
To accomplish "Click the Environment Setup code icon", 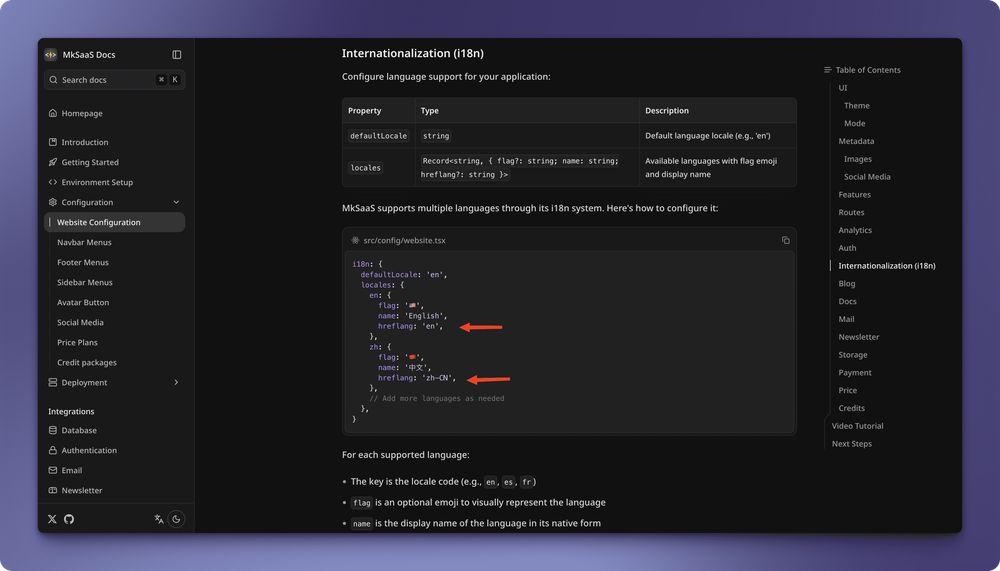I will pyautogui.click(x=53, y=182).
